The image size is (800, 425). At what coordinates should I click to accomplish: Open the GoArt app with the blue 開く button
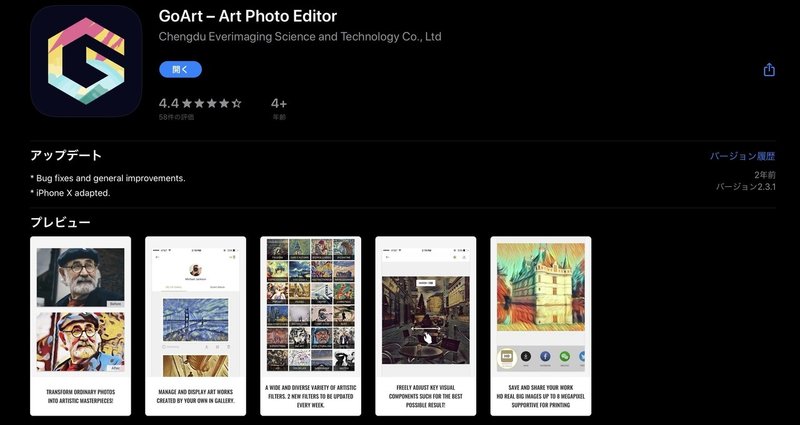180,69
